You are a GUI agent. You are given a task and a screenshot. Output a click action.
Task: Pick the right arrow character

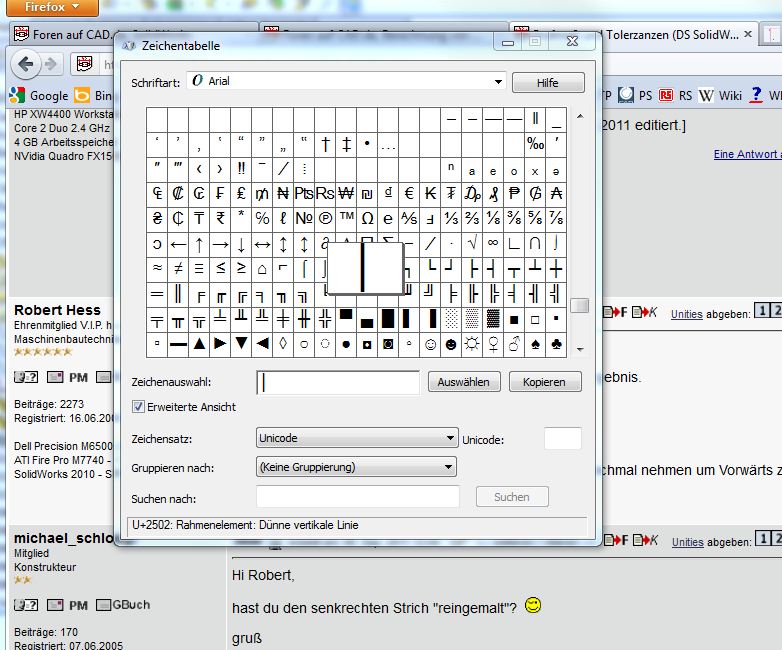click(220, 244)
